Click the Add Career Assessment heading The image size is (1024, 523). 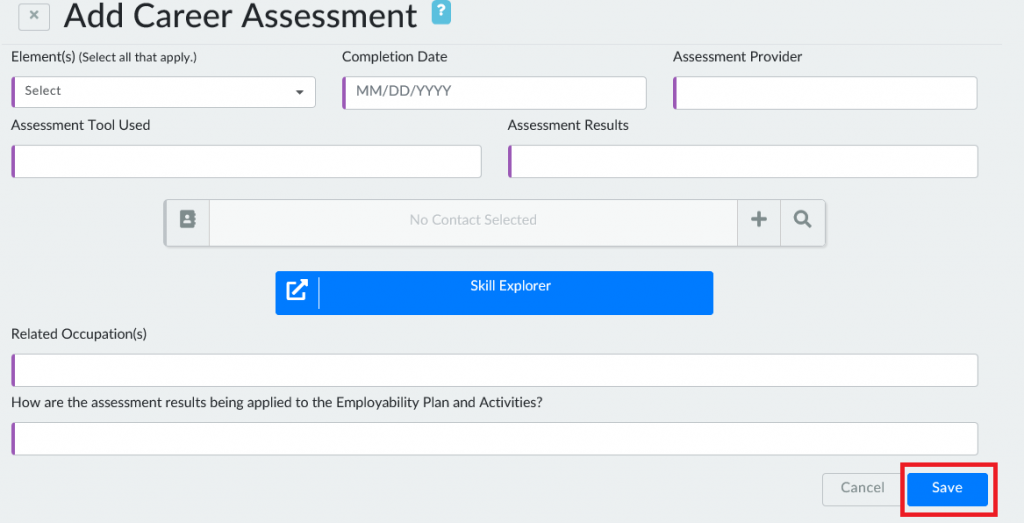(240, 16)
